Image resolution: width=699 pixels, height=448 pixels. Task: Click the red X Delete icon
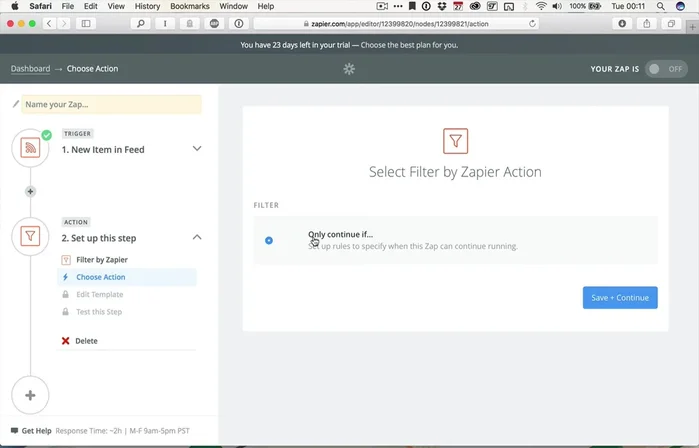point(66,341)
